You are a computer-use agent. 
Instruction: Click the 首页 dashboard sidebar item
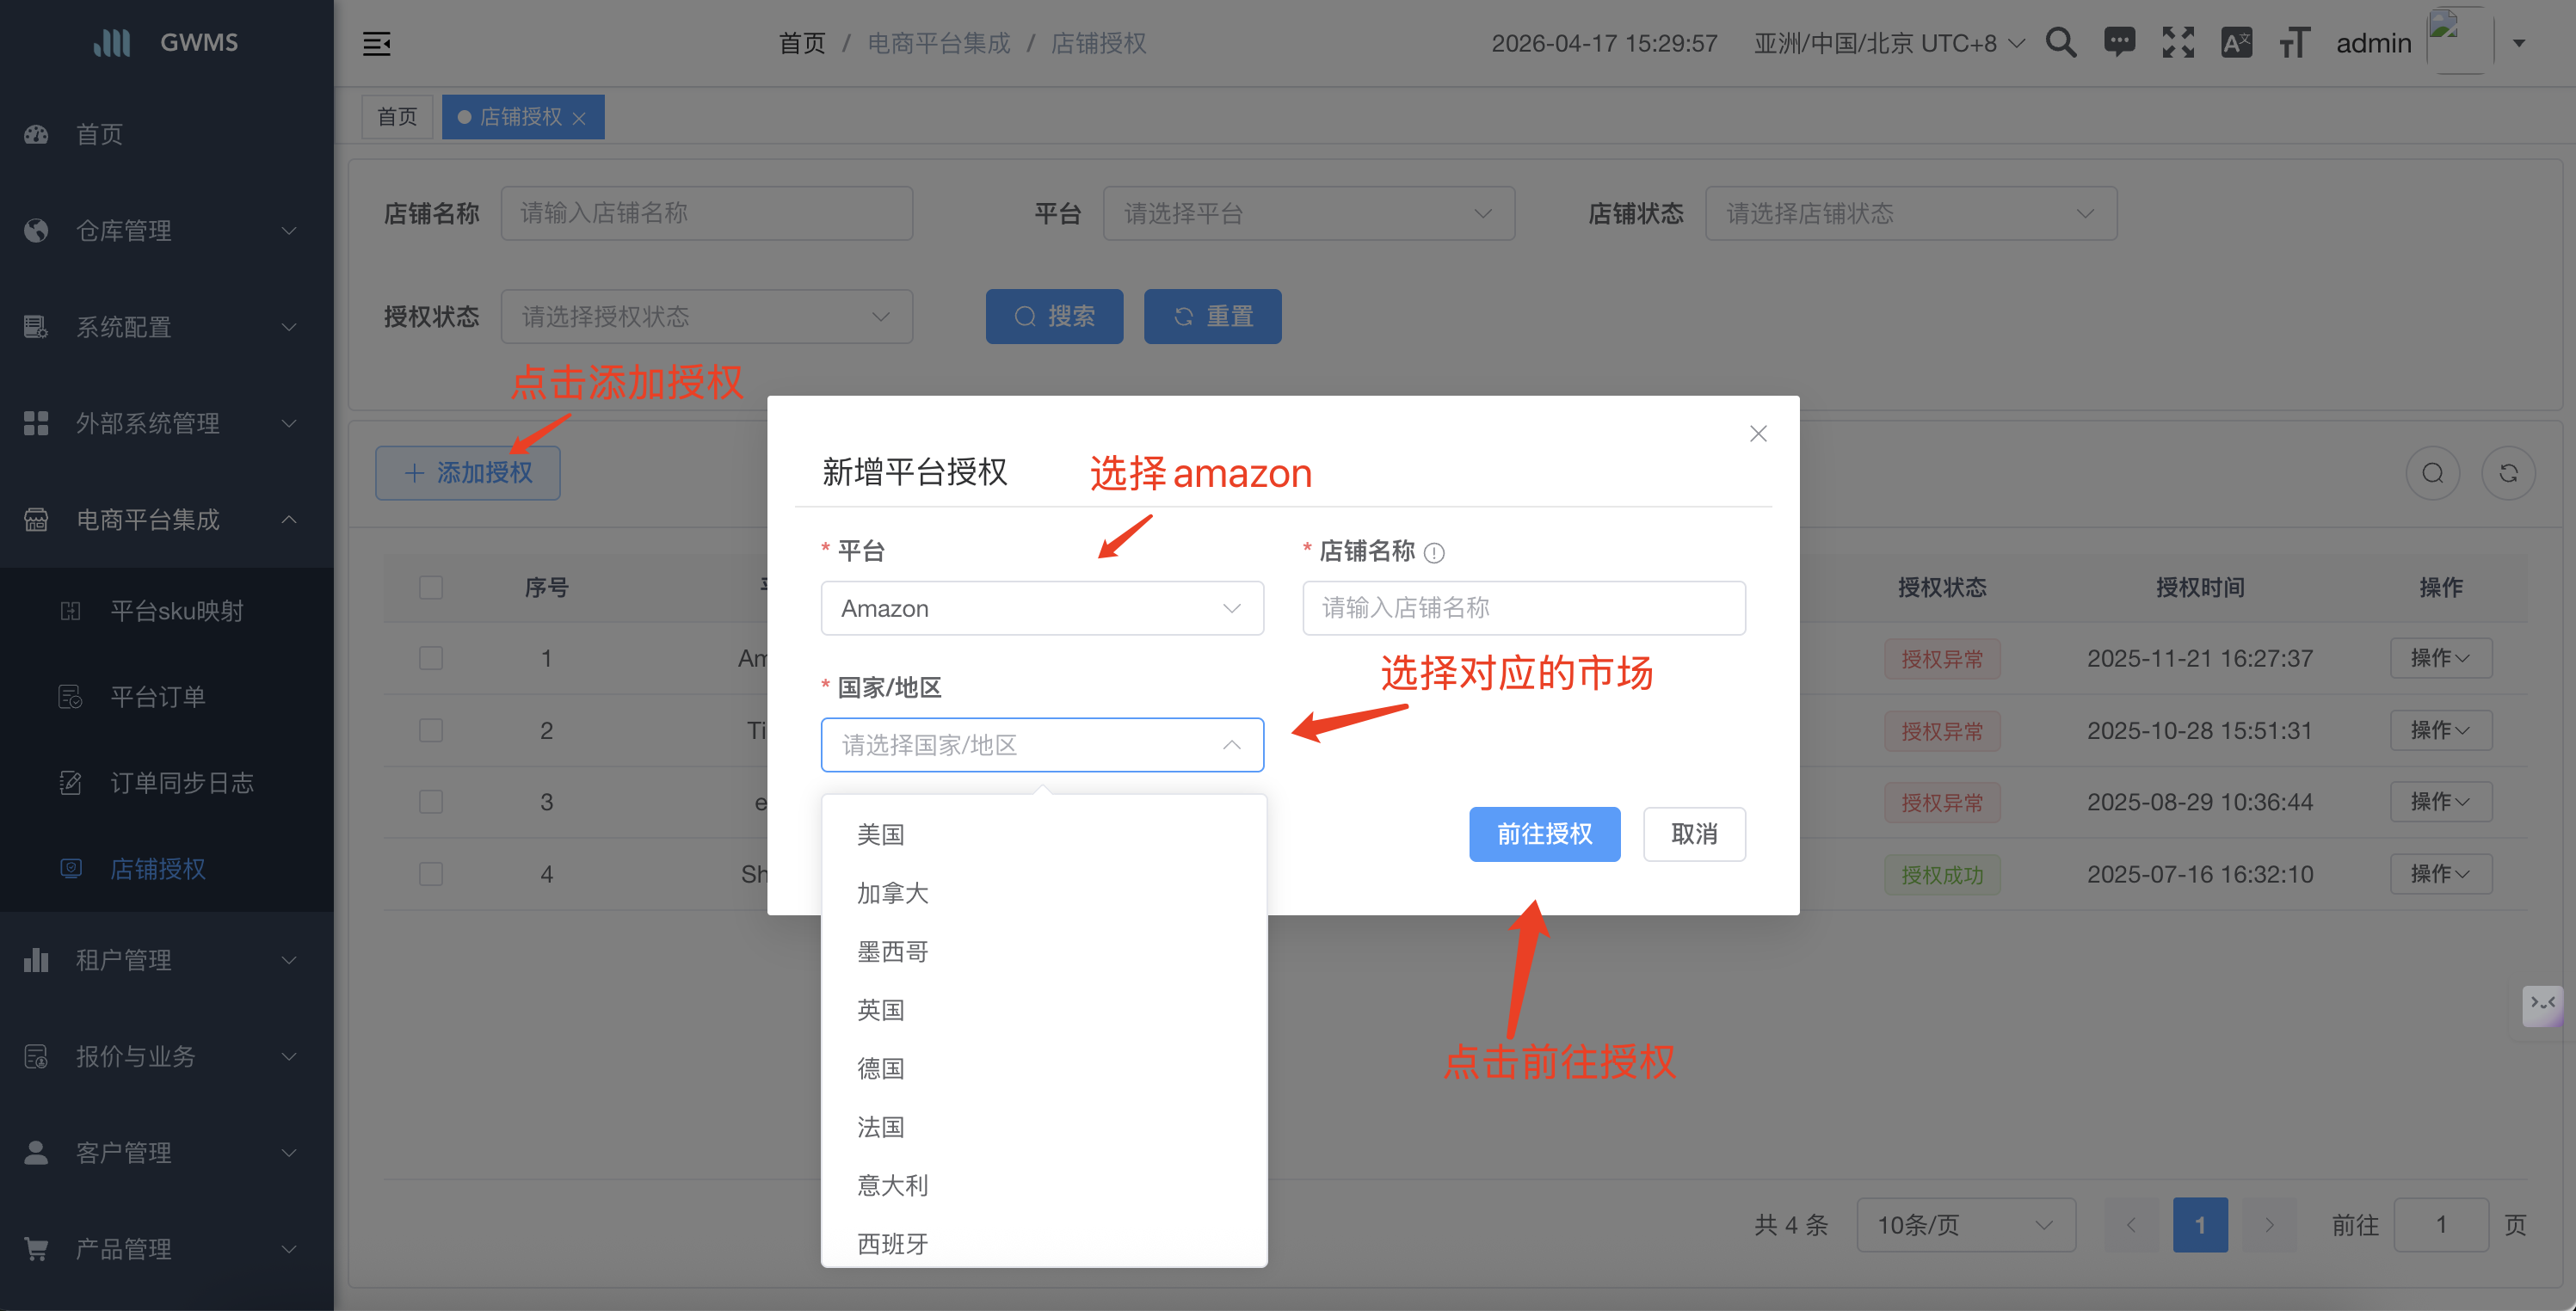coord(167,134)
